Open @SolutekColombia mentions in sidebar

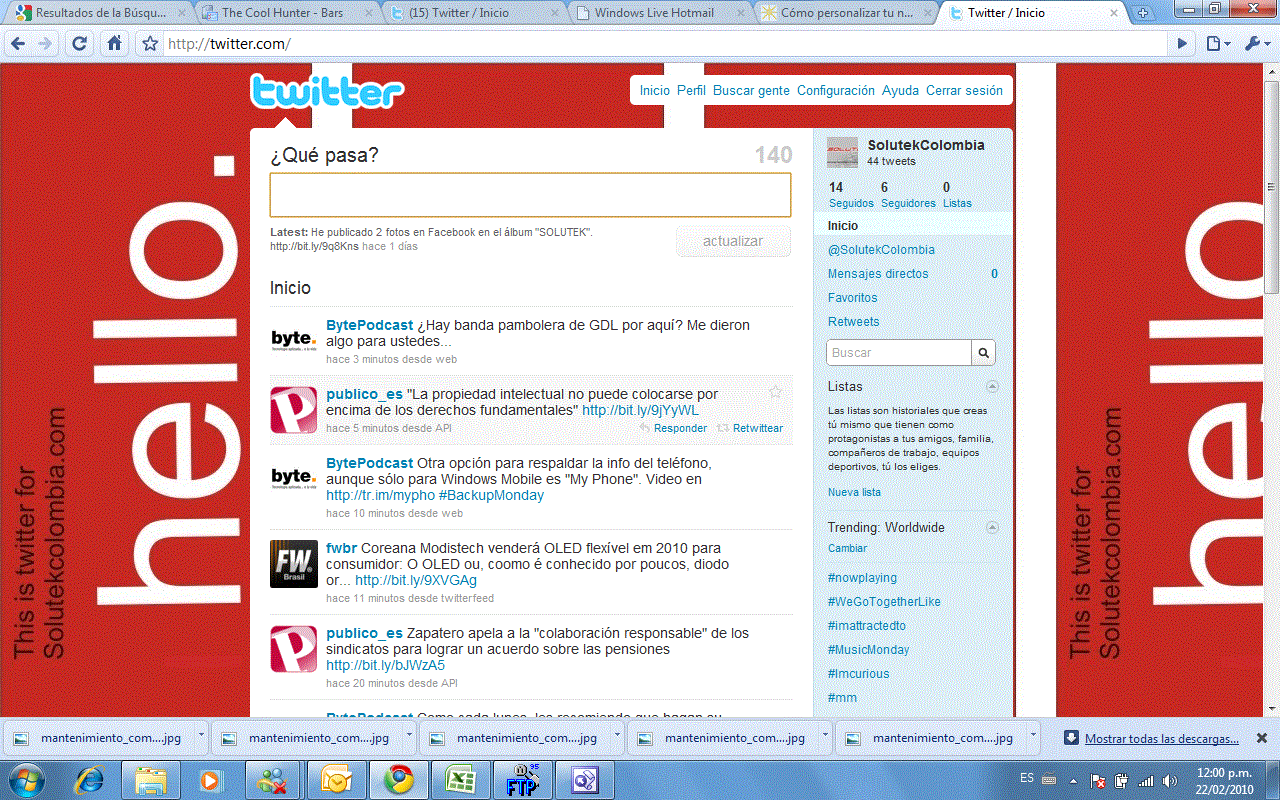coord(881,250)
